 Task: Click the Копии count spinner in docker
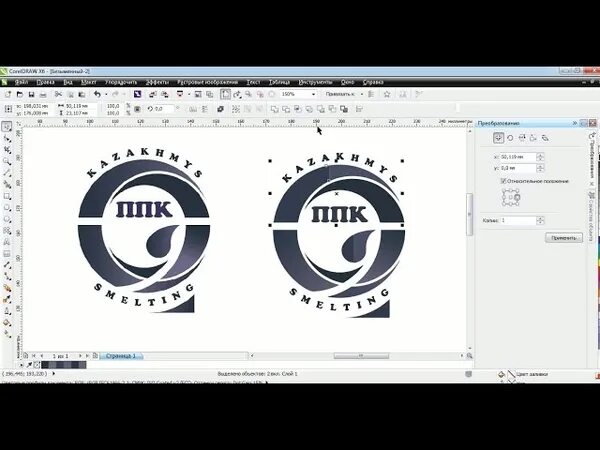tap(540, 220)
